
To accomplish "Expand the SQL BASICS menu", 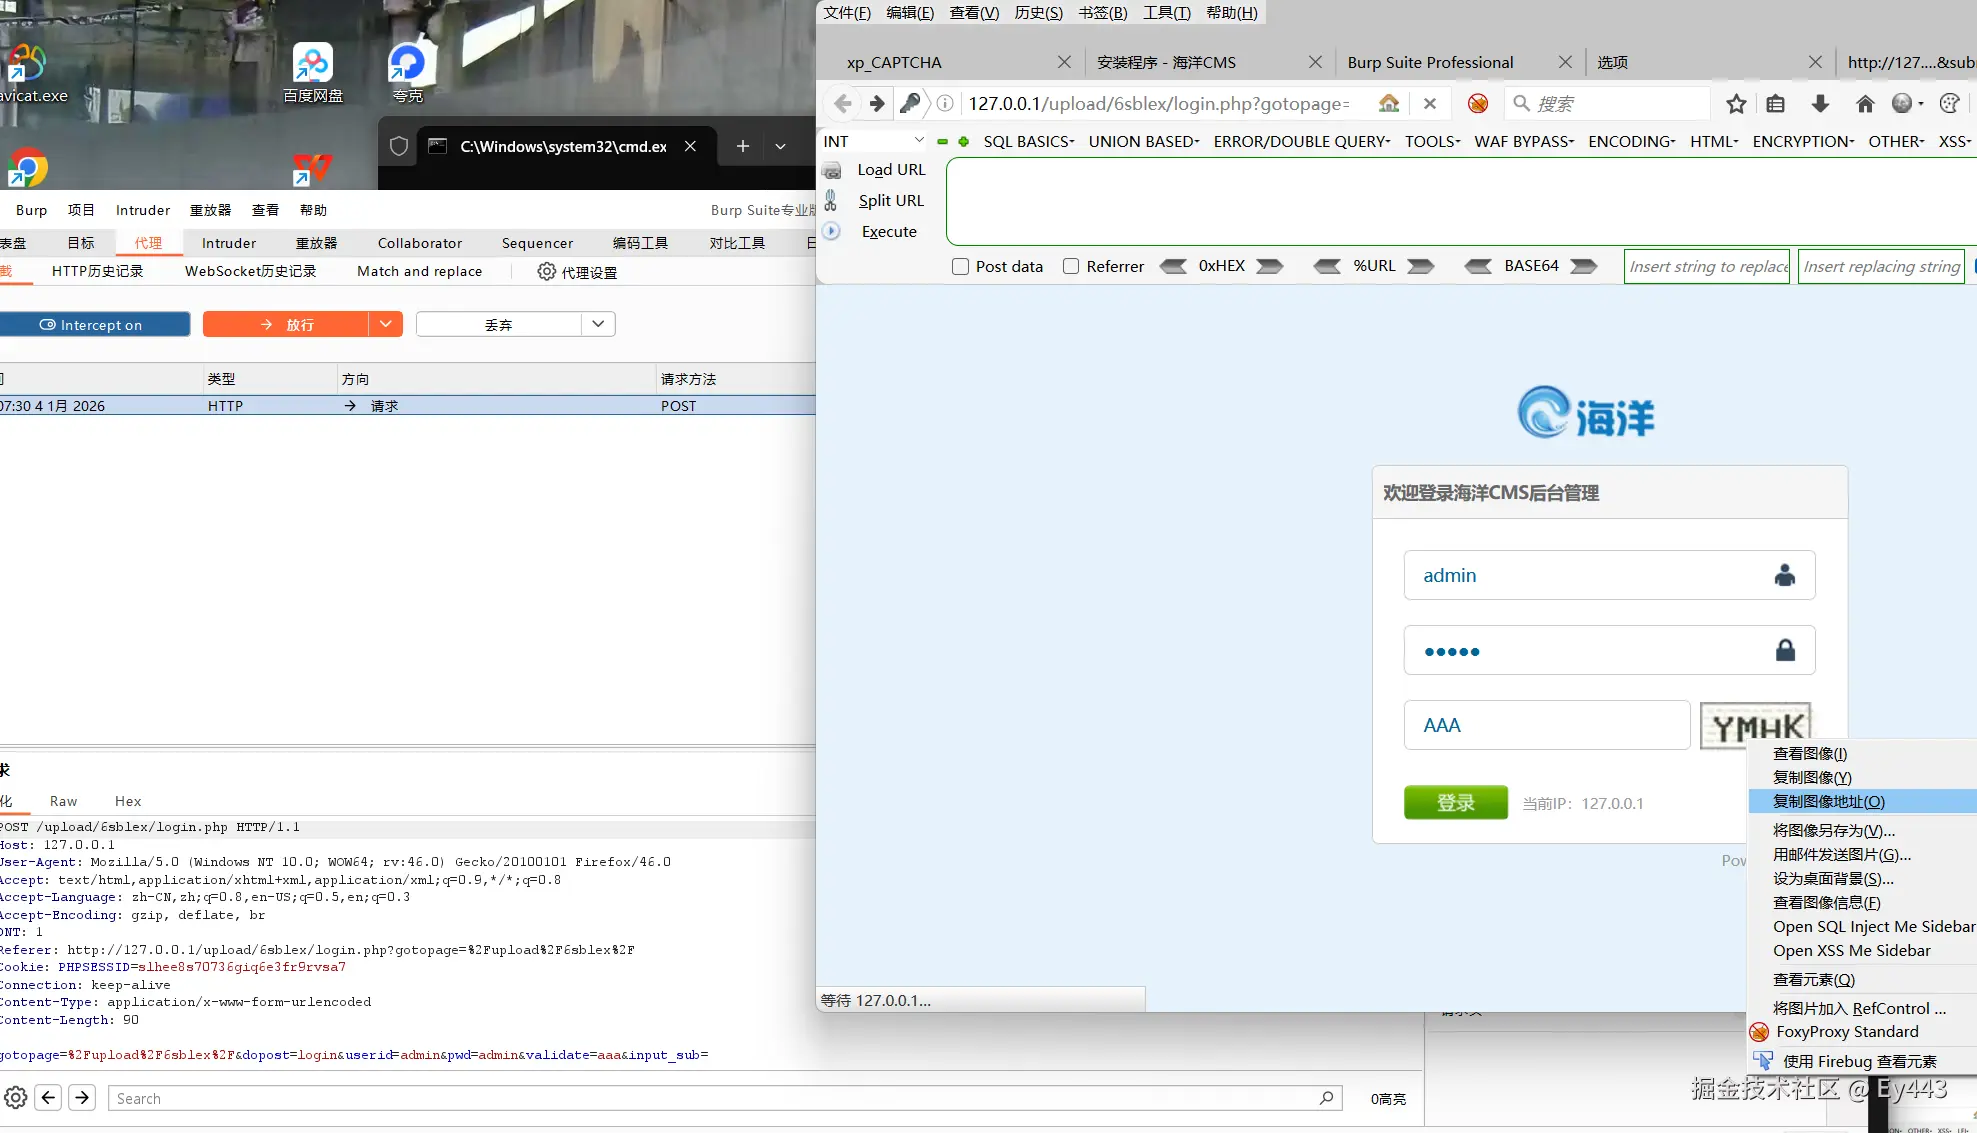I will pos(1028,142).
